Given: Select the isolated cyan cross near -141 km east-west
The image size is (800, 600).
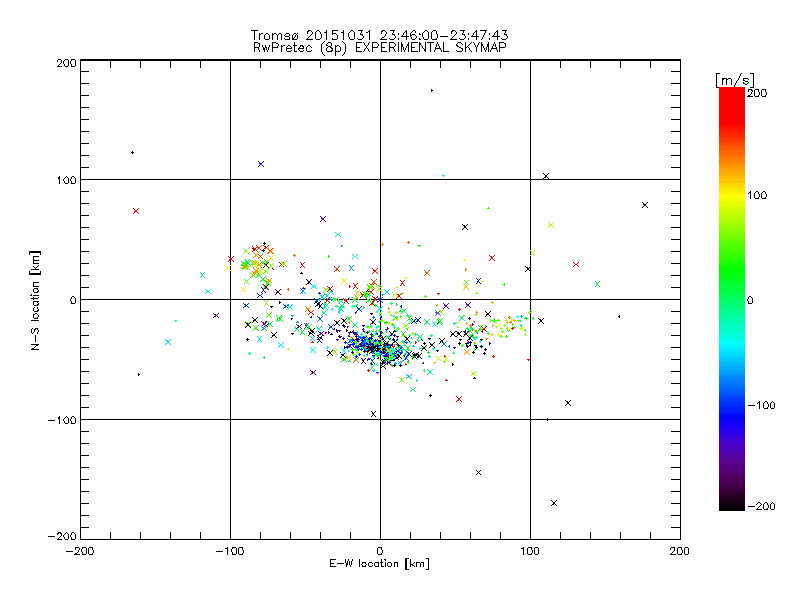Looking at the screenshot, I should [x=168, y=342].
